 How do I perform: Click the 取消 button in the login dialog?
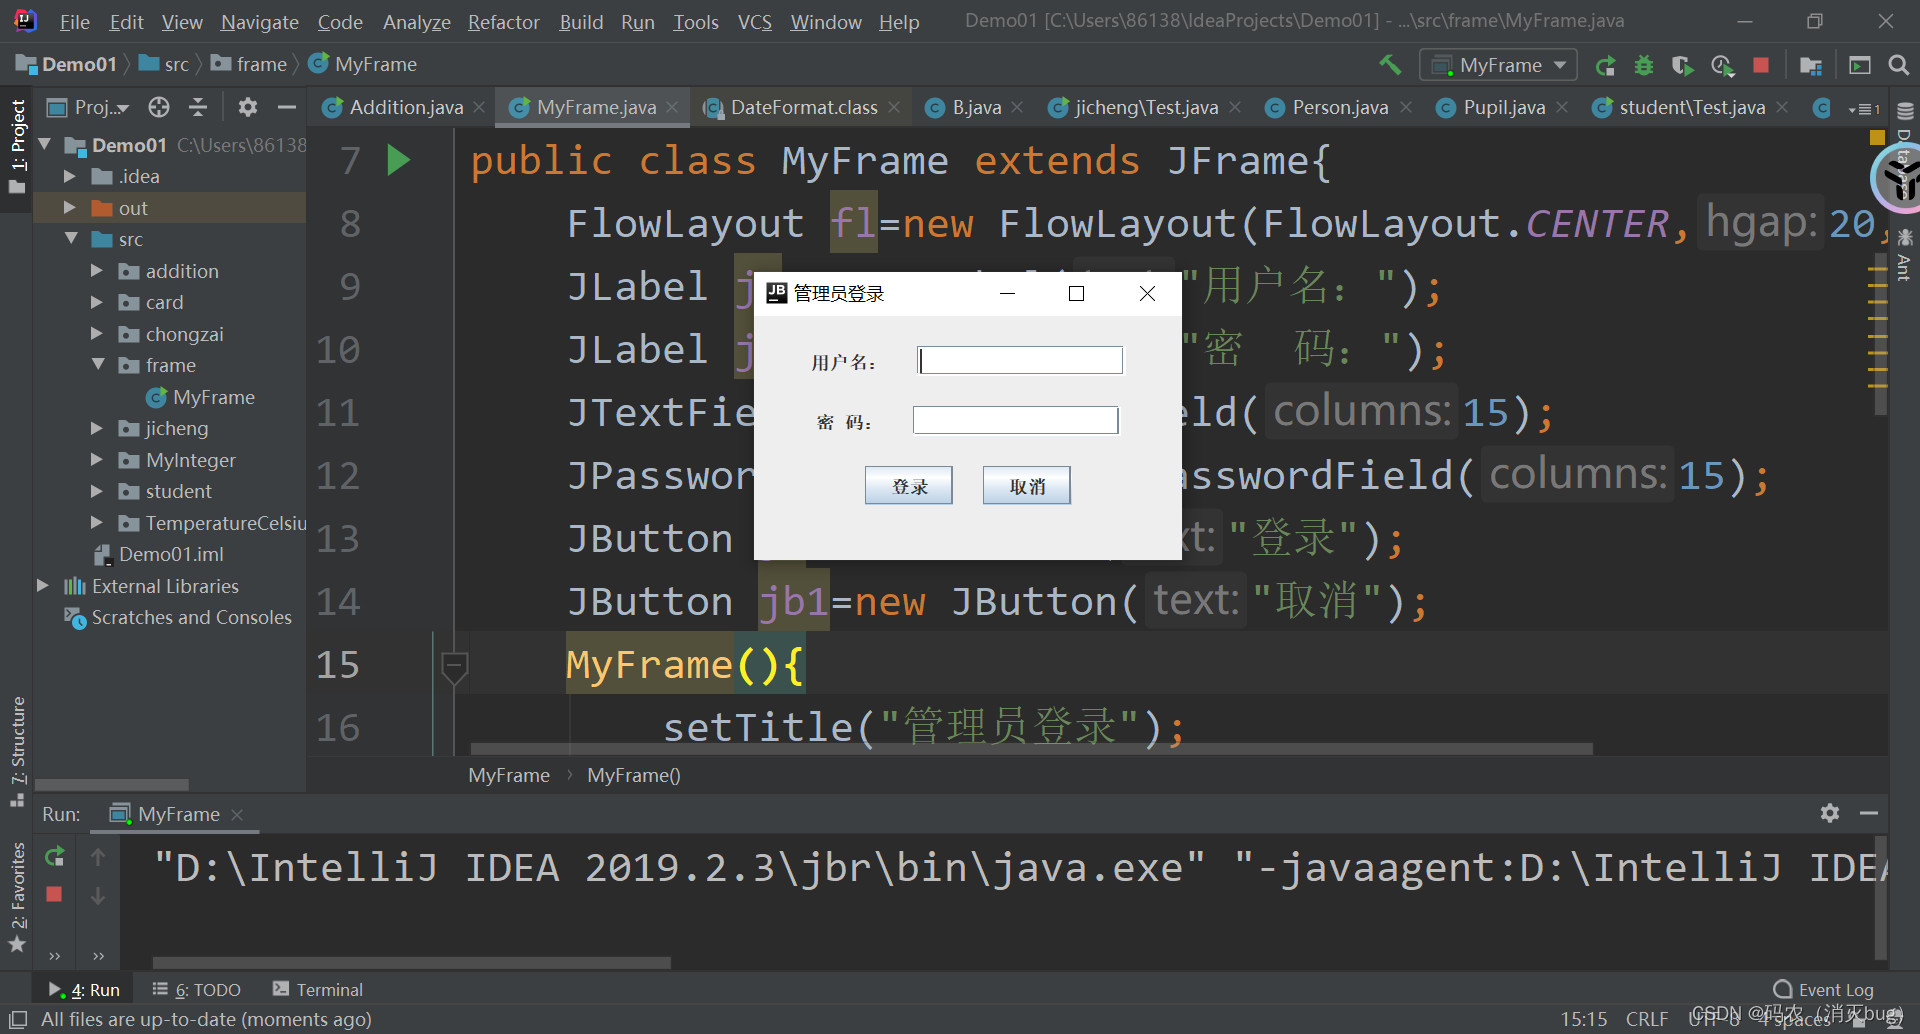(x=1026, y=485)
